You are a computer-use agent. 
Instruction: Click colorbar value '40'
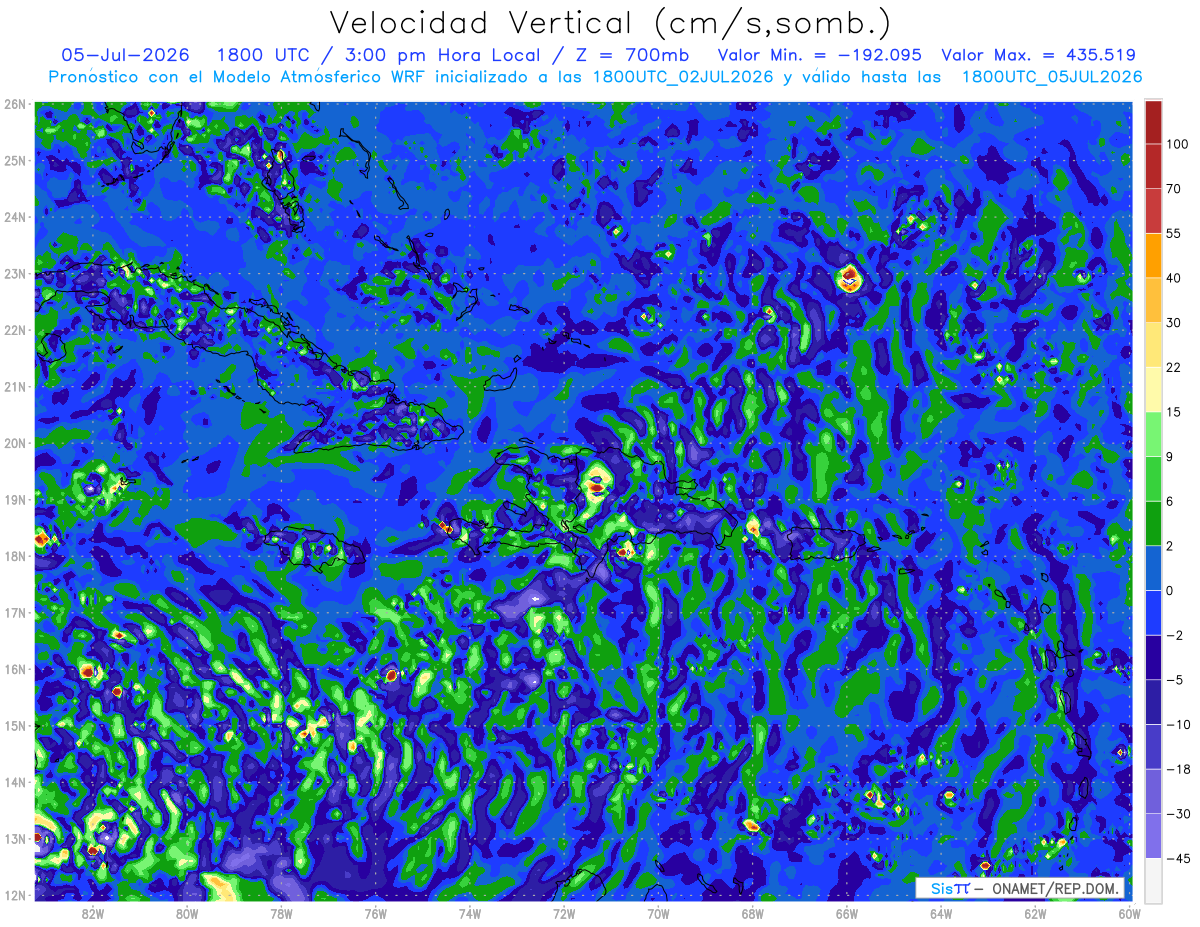click(1174, 278)
